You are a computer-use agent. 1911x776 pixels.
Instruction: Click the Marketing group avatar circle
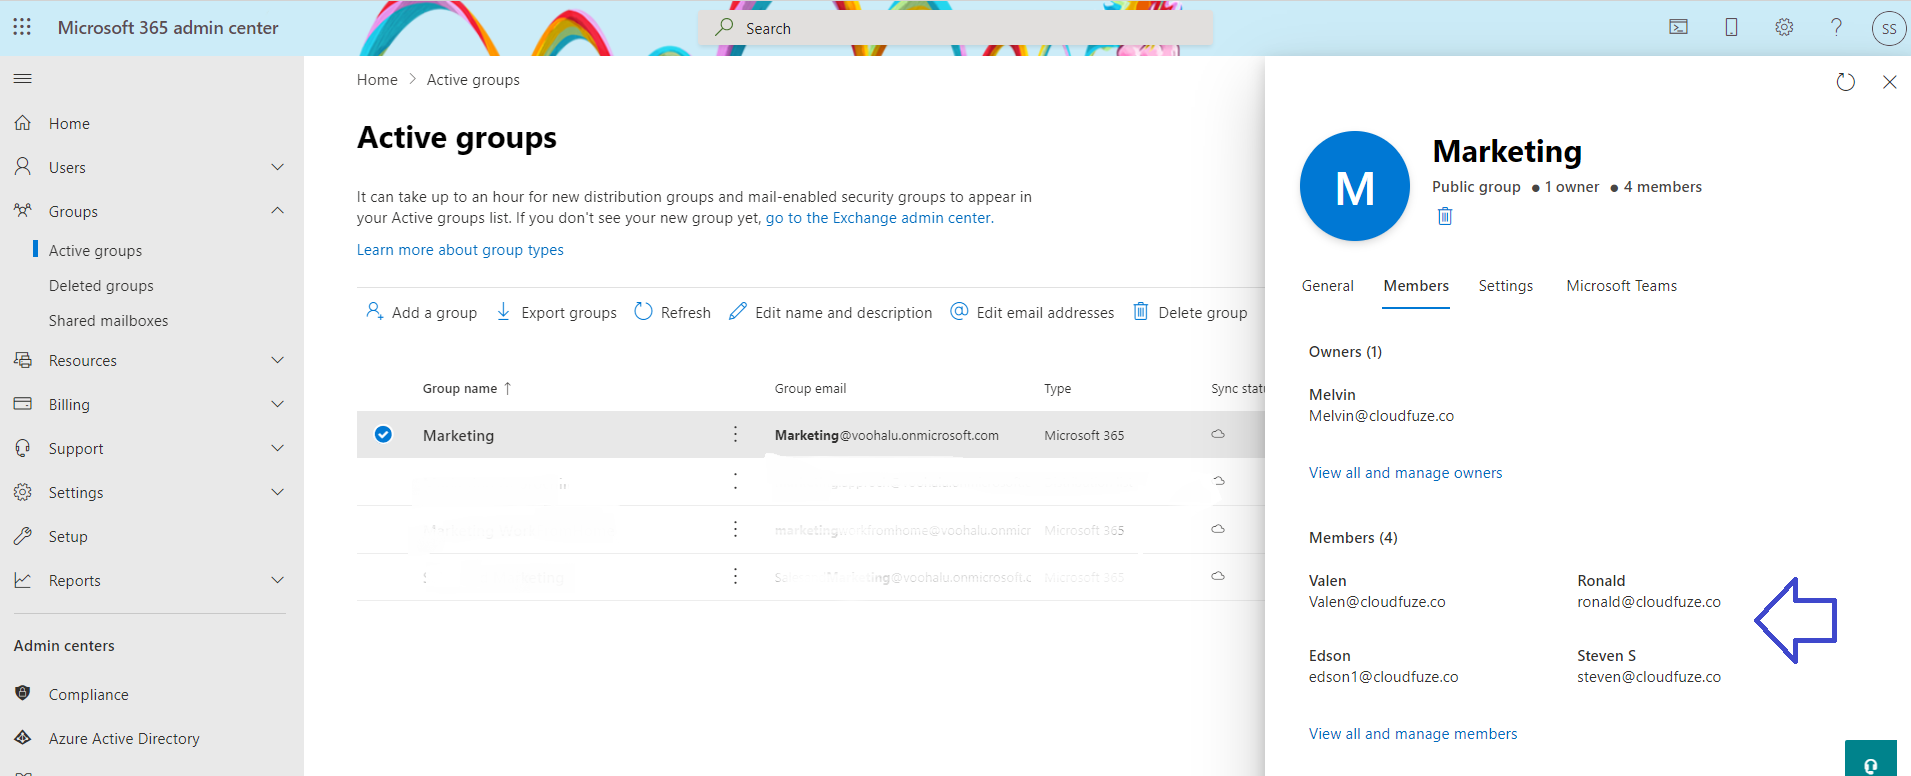click(1354, 186)
